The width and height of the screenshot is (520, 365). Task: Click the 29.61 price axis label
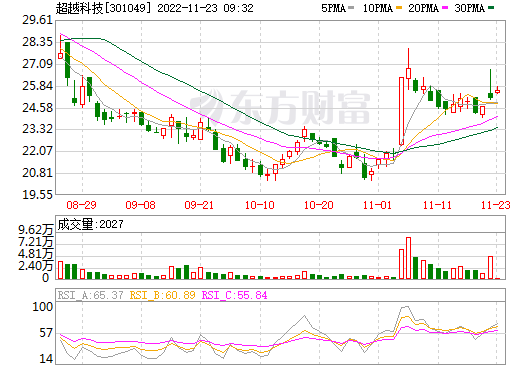click(x=37, y=20)
